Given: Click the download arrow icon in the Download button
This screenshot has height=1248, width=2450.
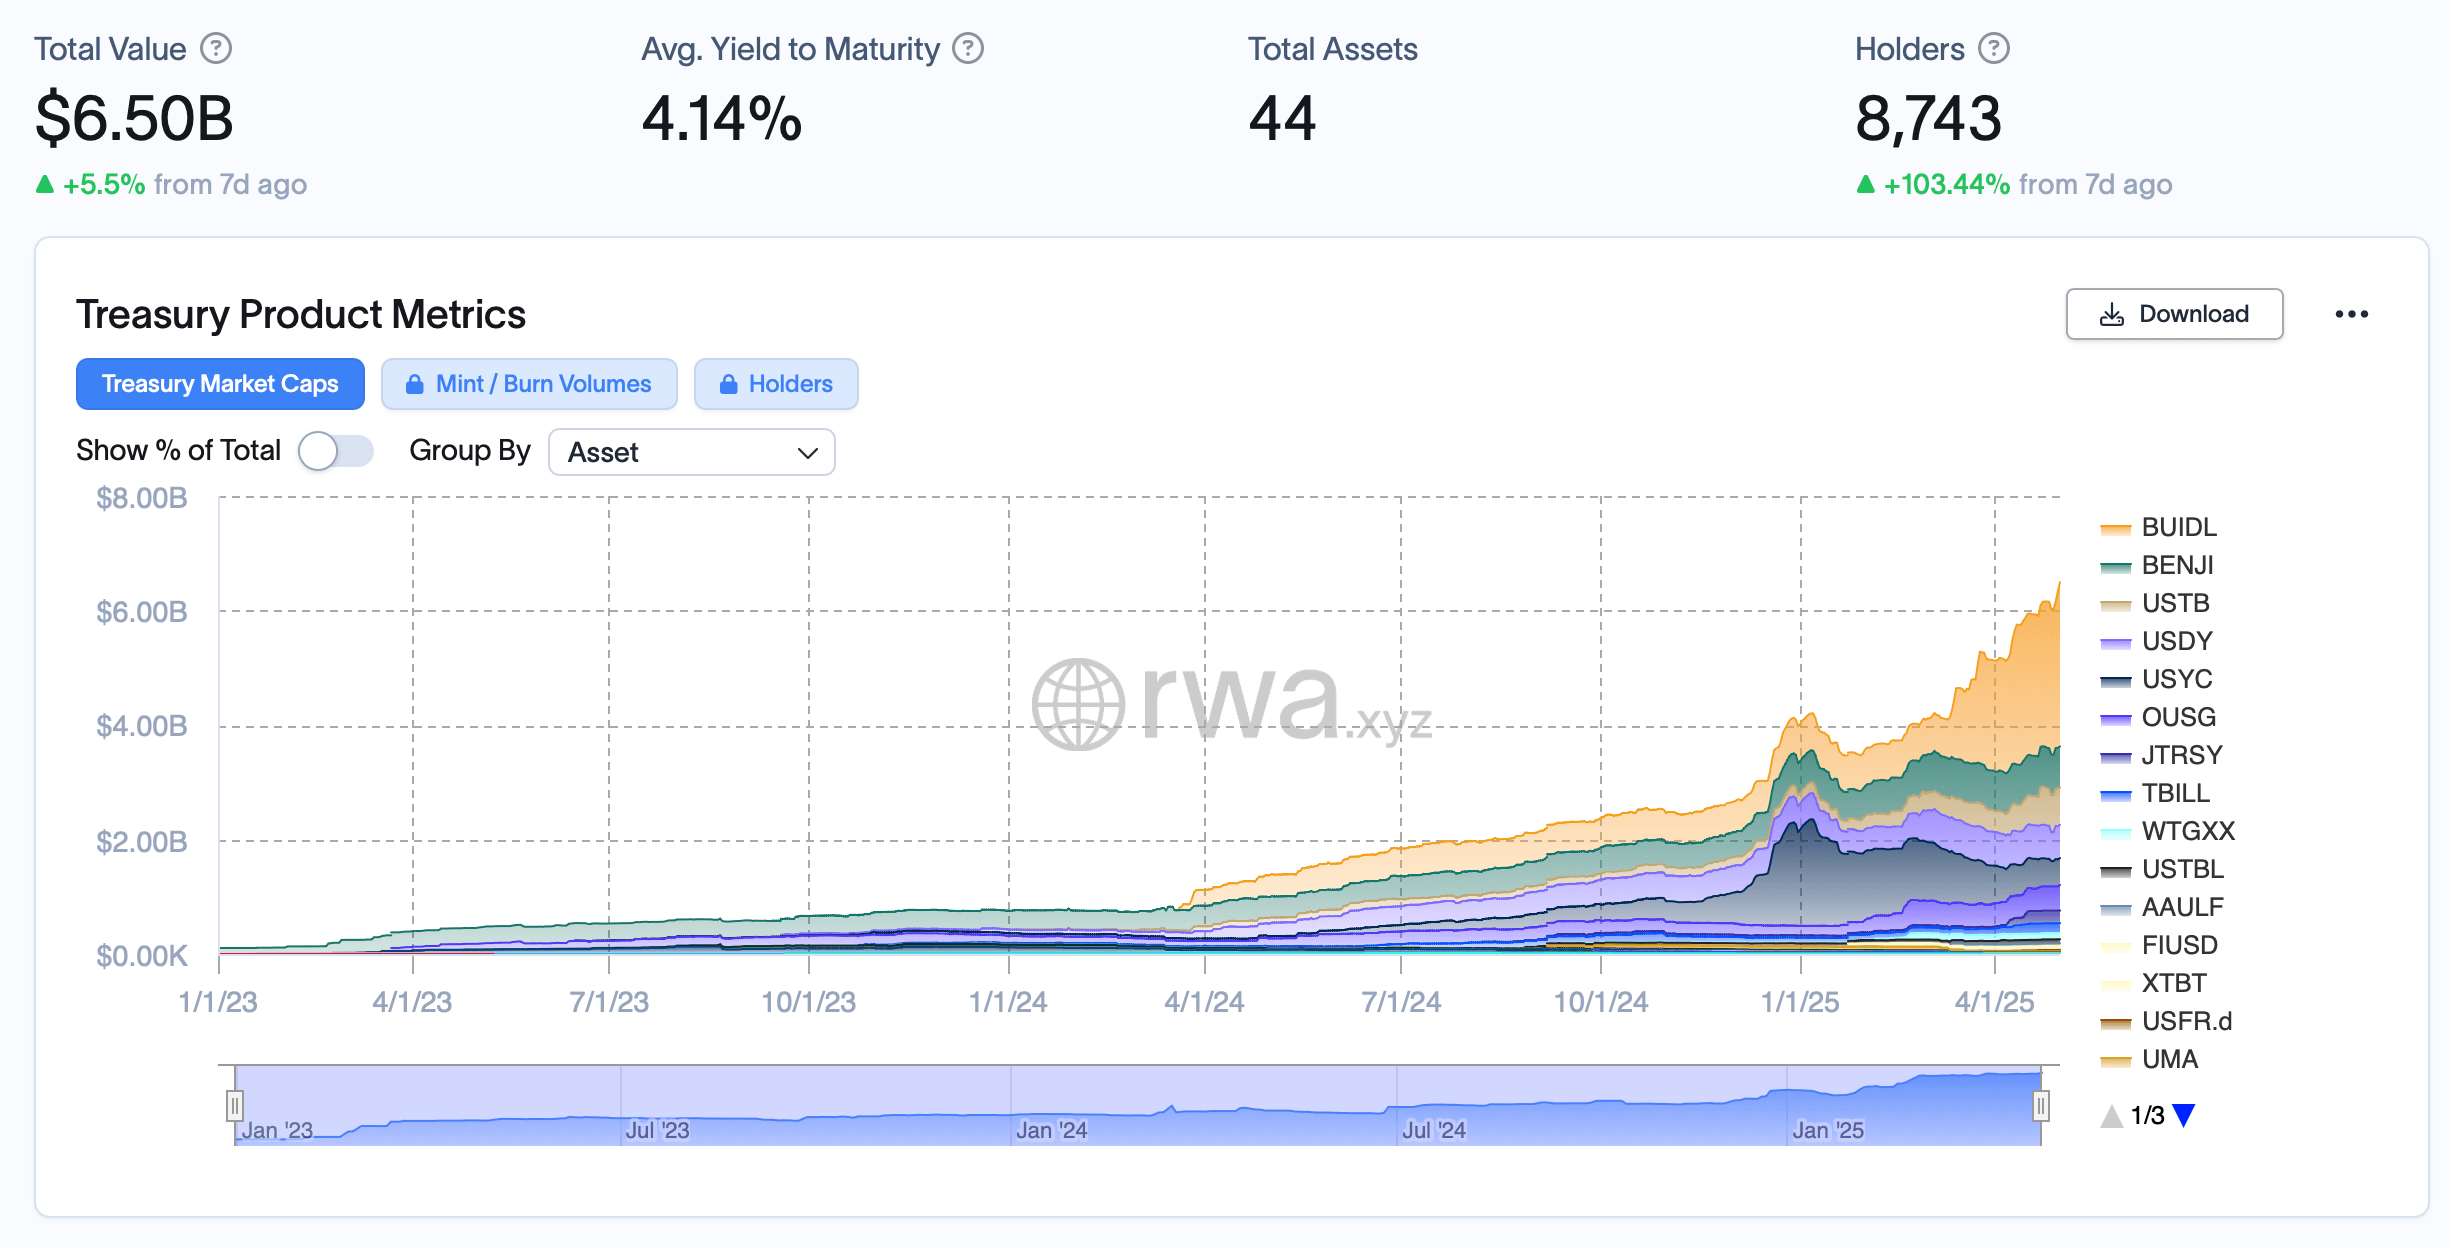Looking at the screenshot, I should coord(2111,315).
